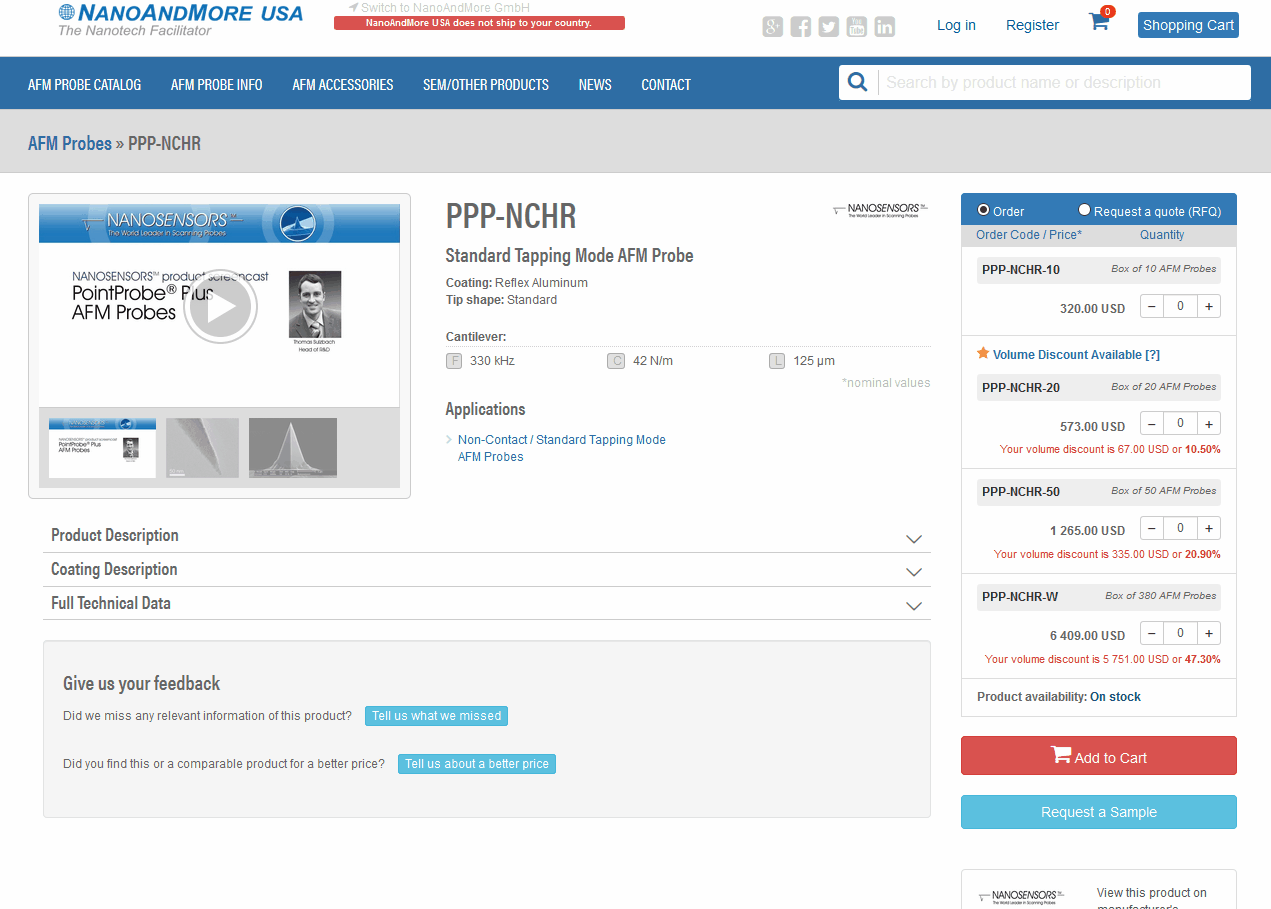Increase quantity for PPP-NCHR-10
The height and width of the screenshot is (909, 1271).
pyautogui.click(x=1209, y=307)
